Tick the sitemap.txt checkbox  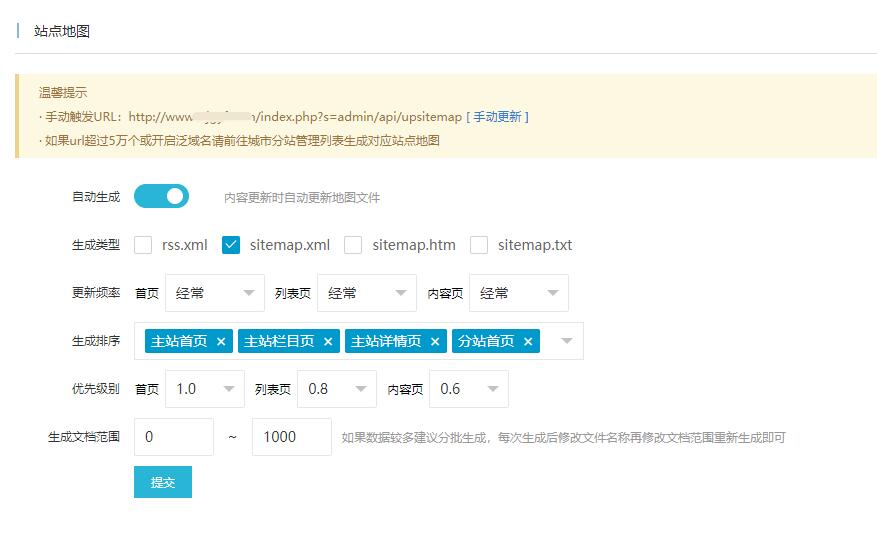(x=479, y=245)
